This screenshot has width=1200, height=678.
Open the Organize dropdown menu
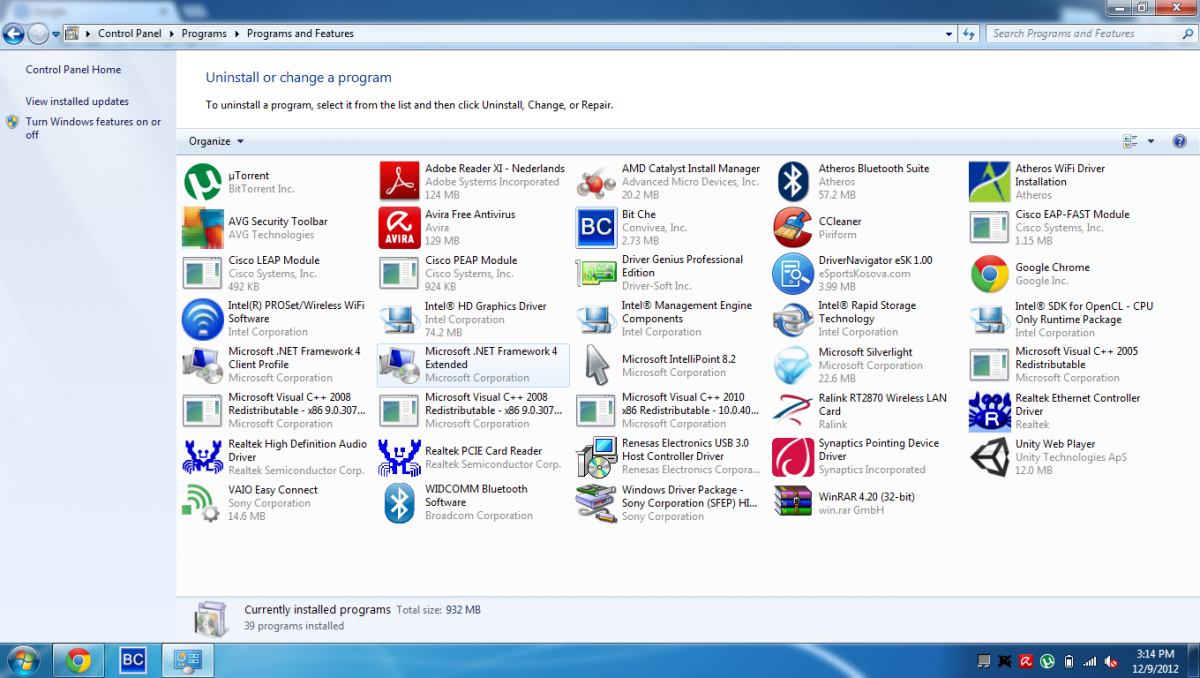216,142
